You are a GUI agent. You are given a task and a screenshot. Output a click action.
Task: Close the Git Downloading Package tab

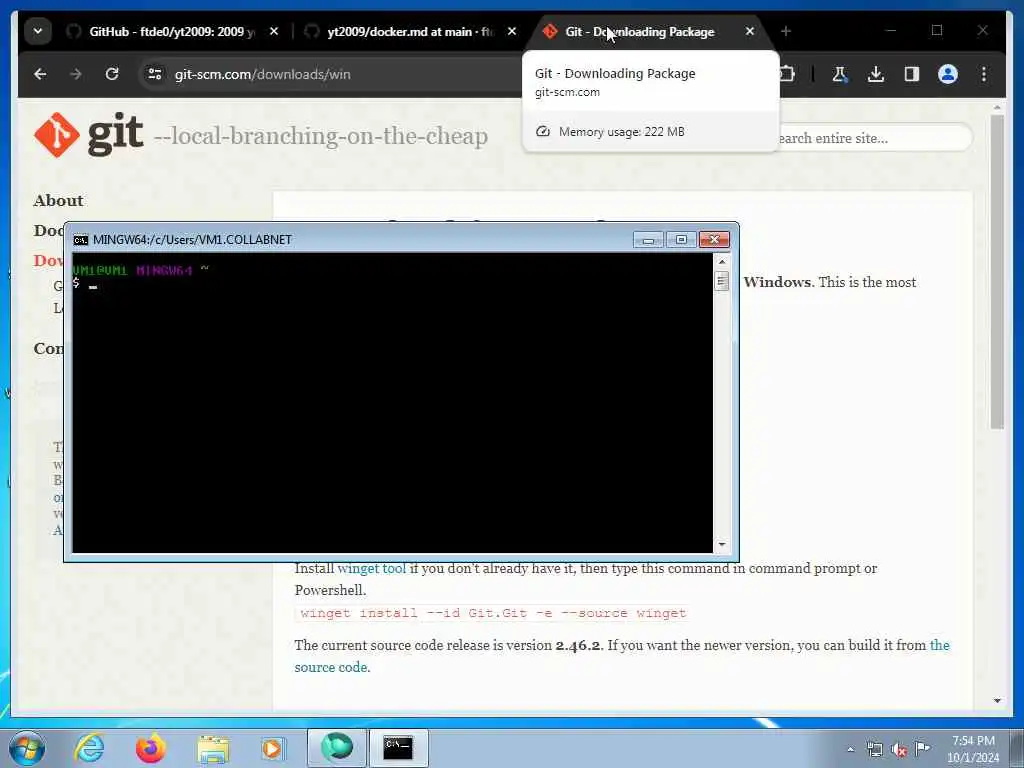(750, 31)
